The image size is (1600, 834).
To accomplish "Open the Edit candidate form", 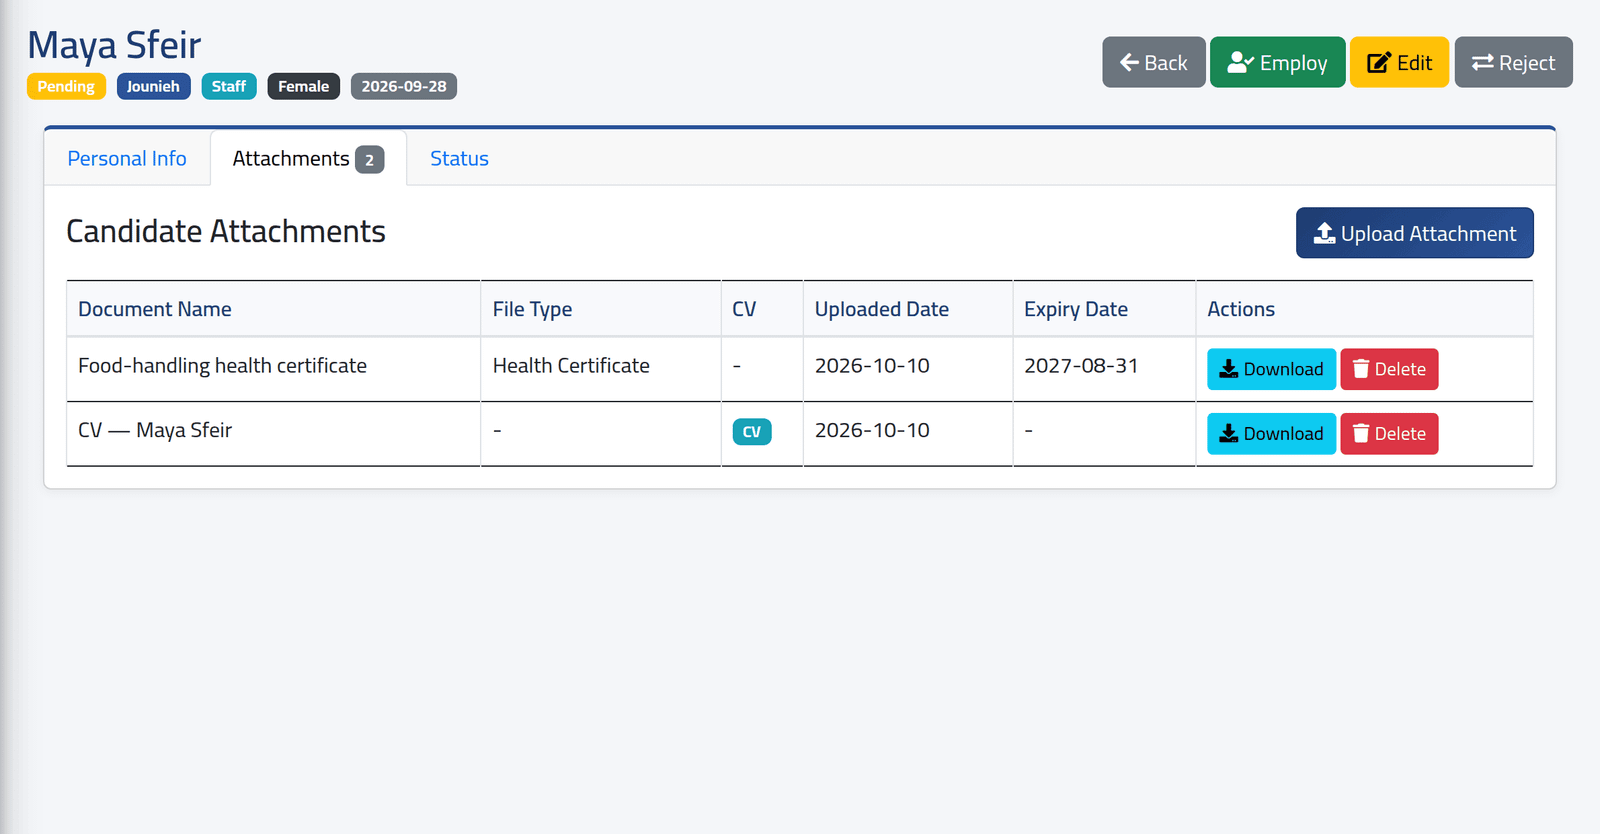I will pos(1399,62).
